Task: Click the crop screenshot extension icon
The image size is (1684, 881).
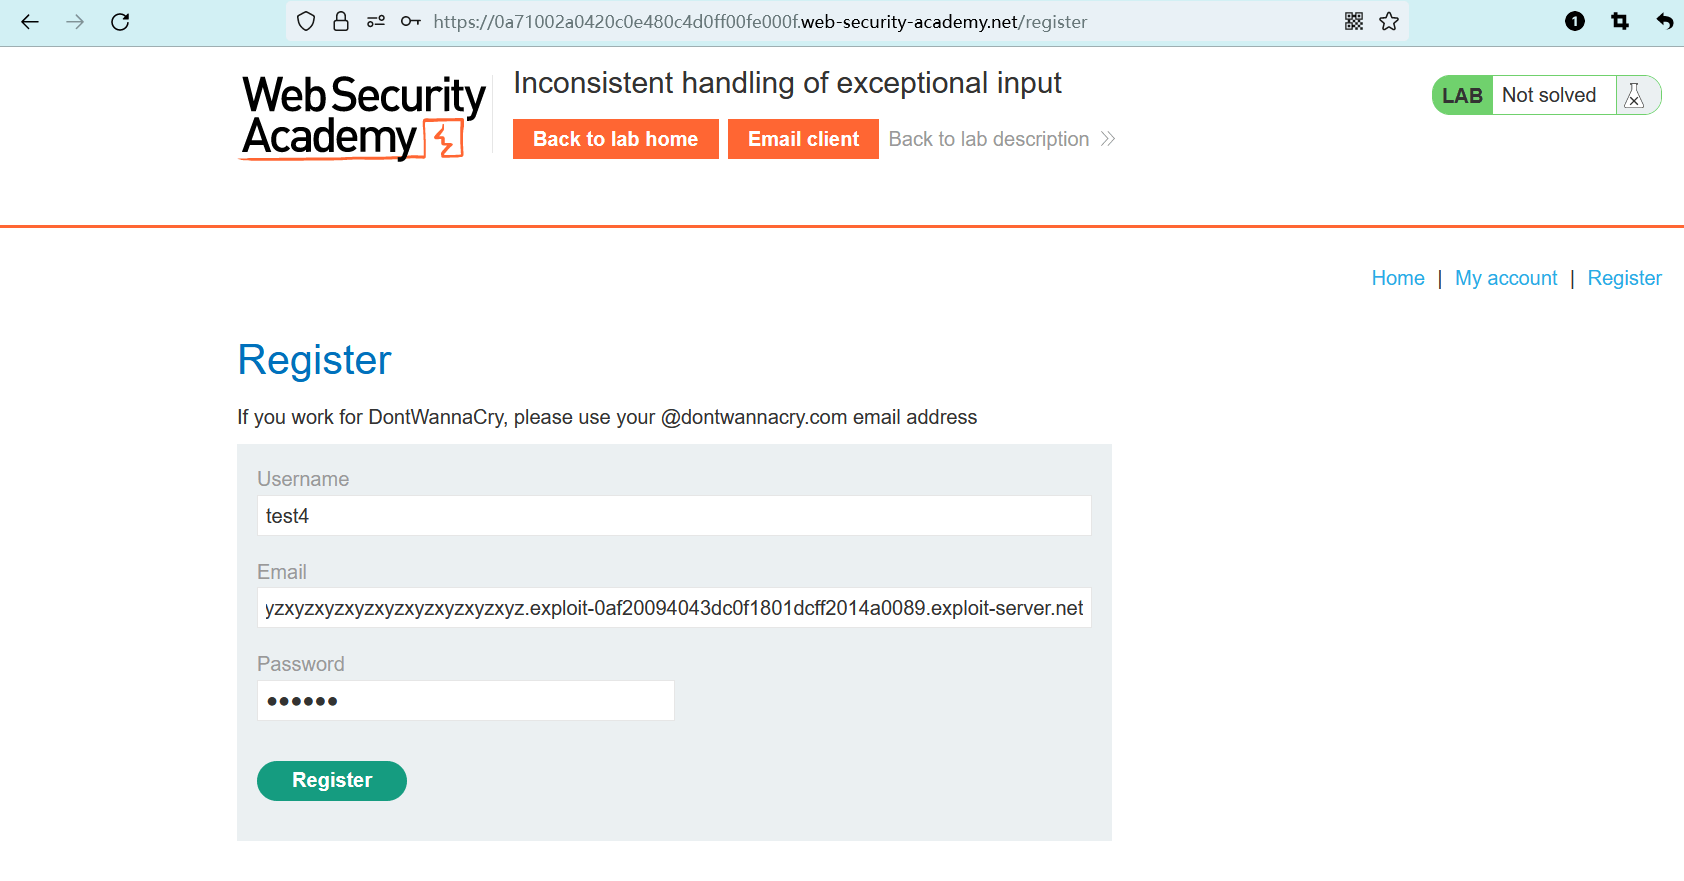Action: click(x=1620, y=22)
